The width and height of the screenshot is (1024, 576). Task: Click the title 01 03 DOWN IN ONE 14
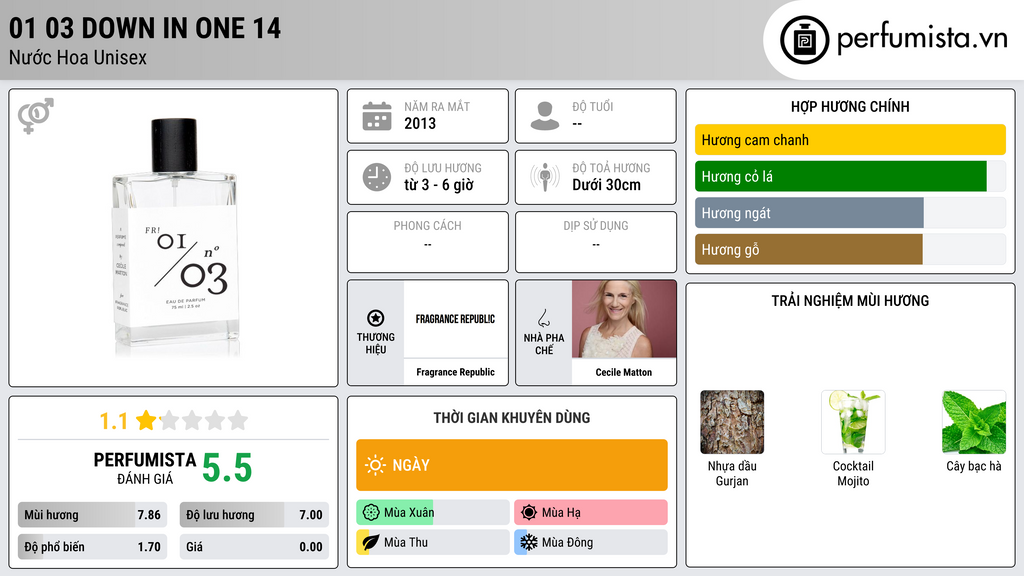click(x=145, y=28)
